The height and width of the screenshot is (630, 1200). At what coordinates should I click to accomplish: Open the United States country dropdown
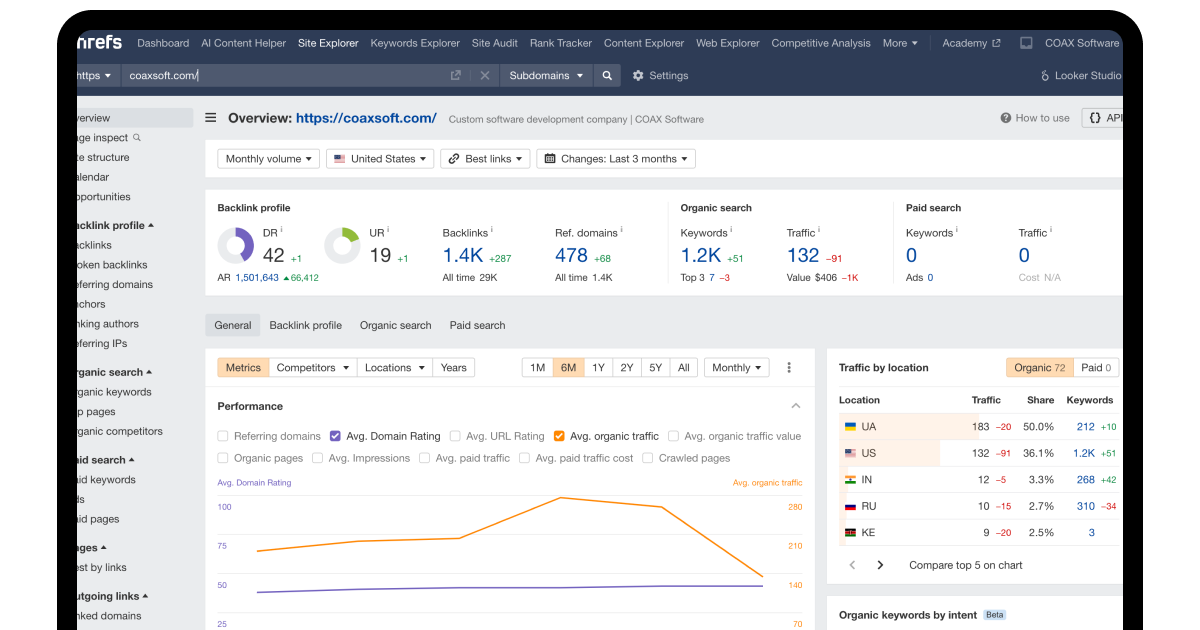[x=380, y=159]
